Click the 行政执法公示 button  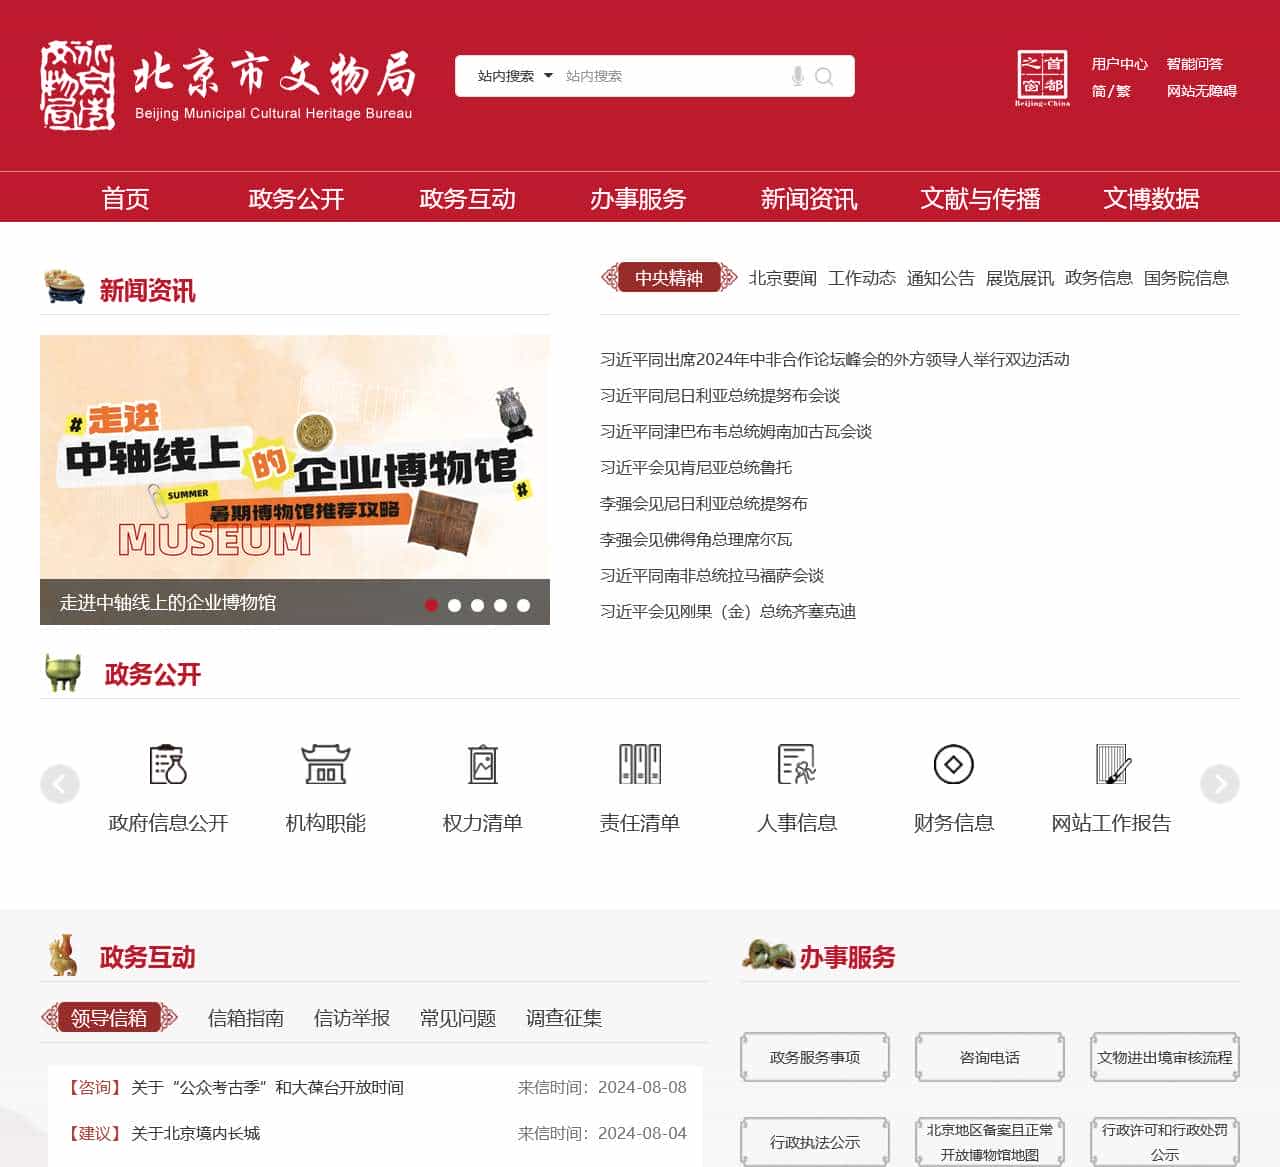(x=815, y=1142)
